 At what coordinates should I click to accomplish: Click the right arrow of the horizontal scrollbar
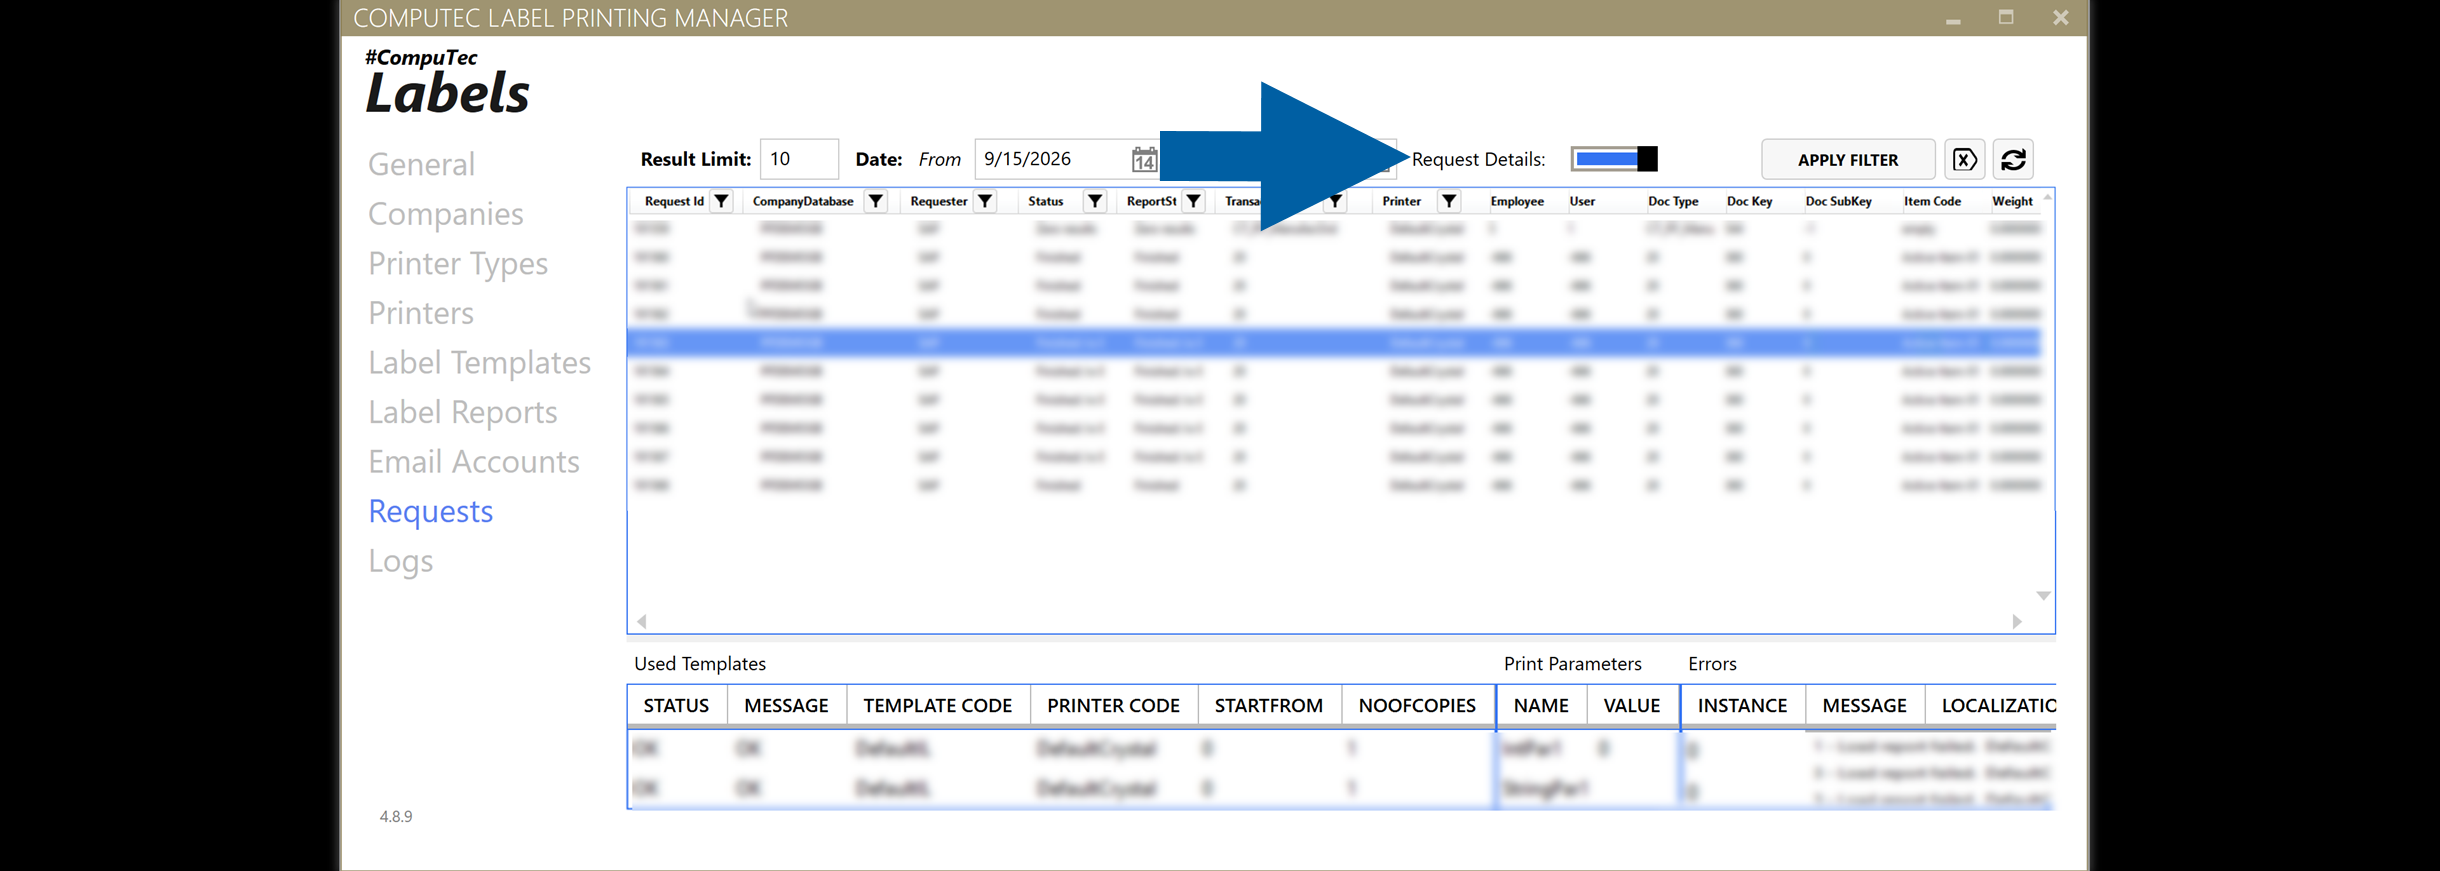2017,621
